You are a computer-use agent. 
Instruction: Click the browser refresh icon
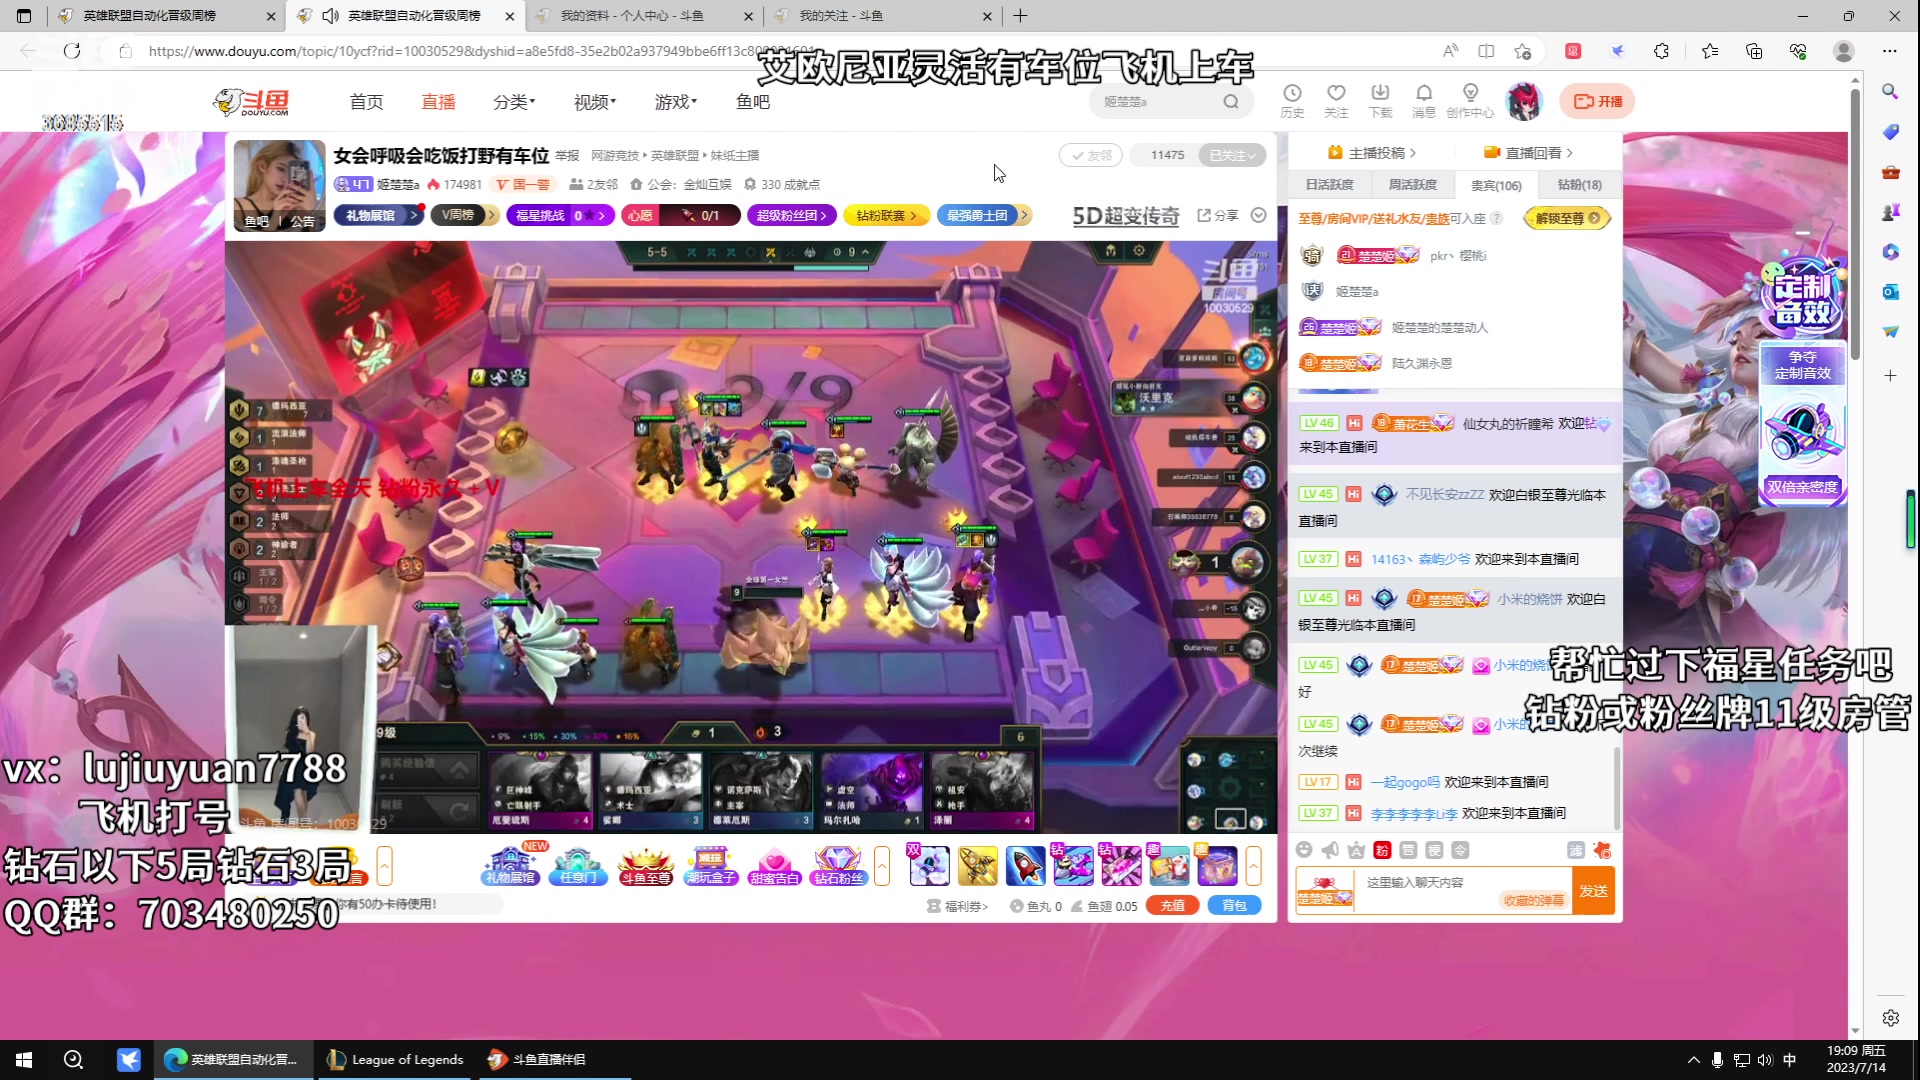72,51
